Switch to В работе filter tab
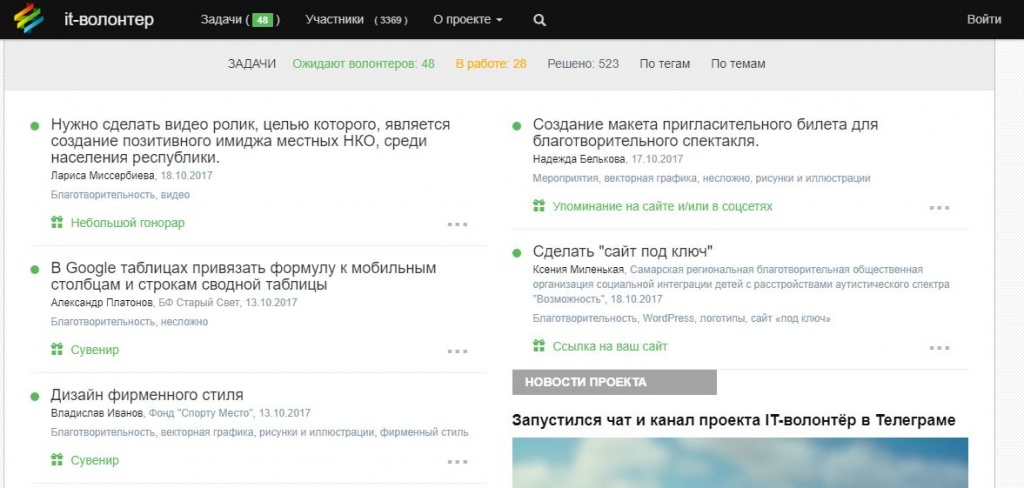This screenshot has width=1024, height=488. [490, 64]
